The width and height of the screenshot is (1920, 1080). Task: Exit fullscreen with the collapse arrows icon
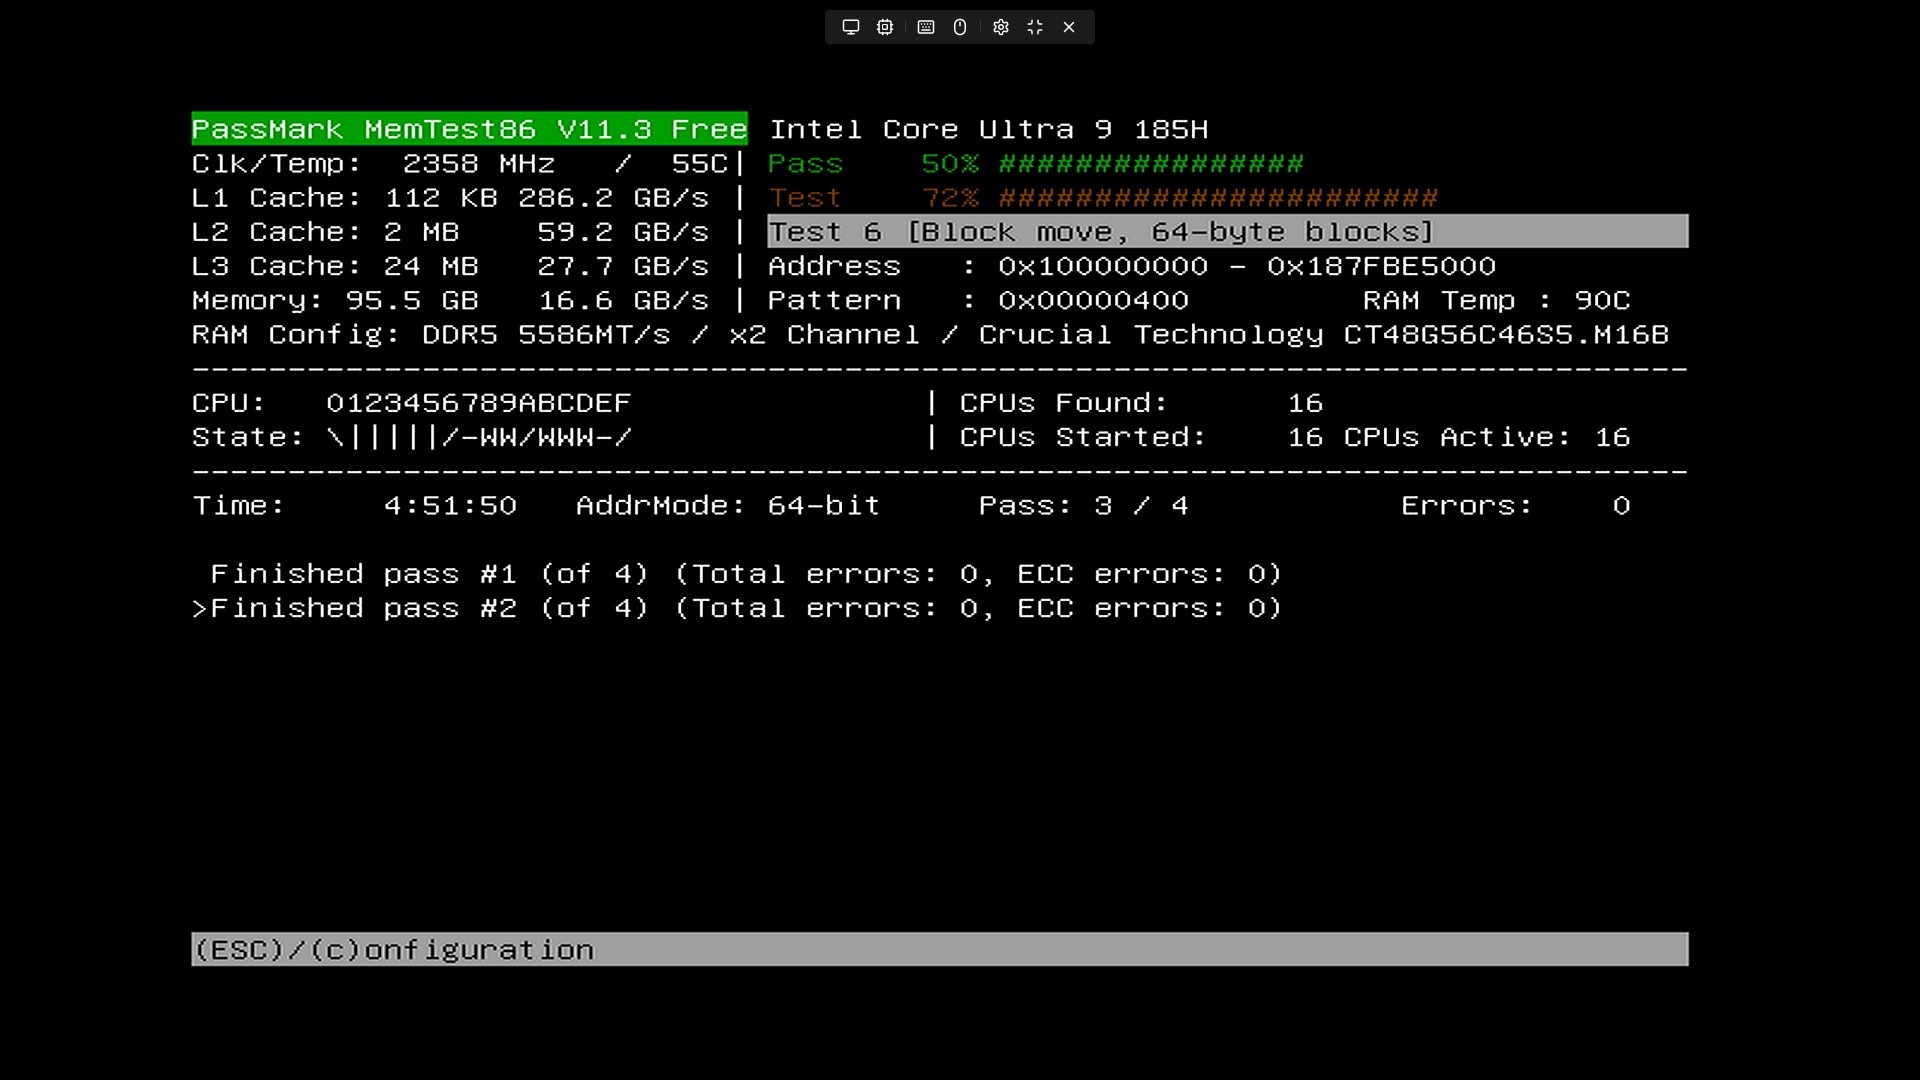click(1035, 27)
